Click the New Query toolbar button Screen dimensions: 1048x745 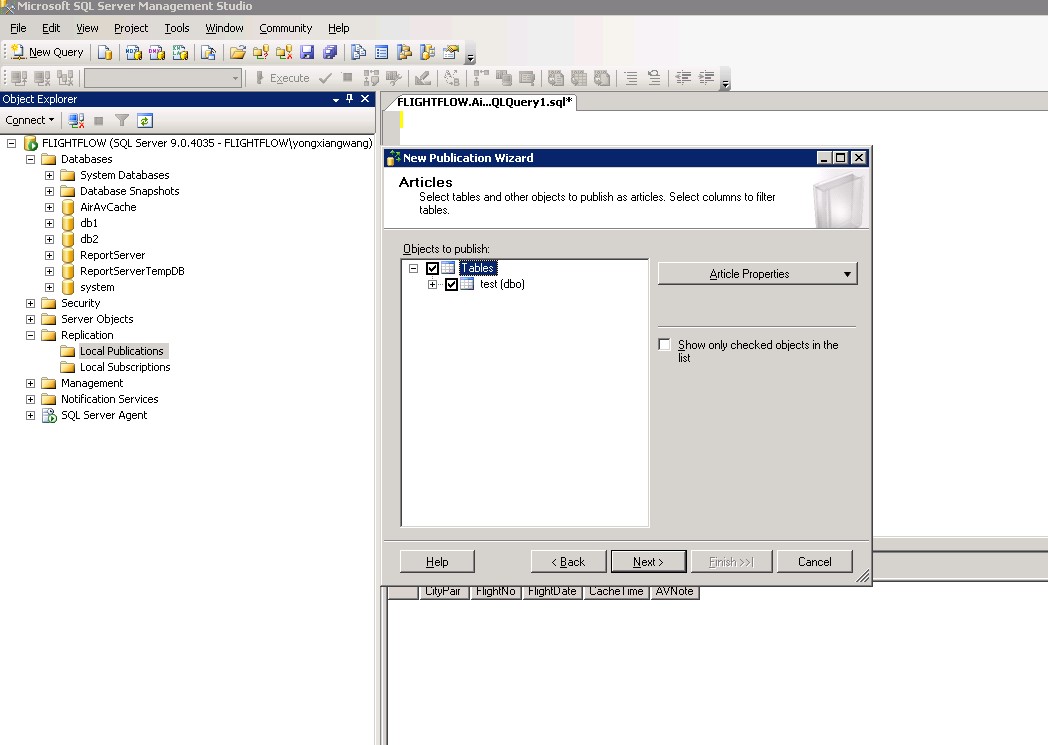pyautogui.click(x=47, y=52)
